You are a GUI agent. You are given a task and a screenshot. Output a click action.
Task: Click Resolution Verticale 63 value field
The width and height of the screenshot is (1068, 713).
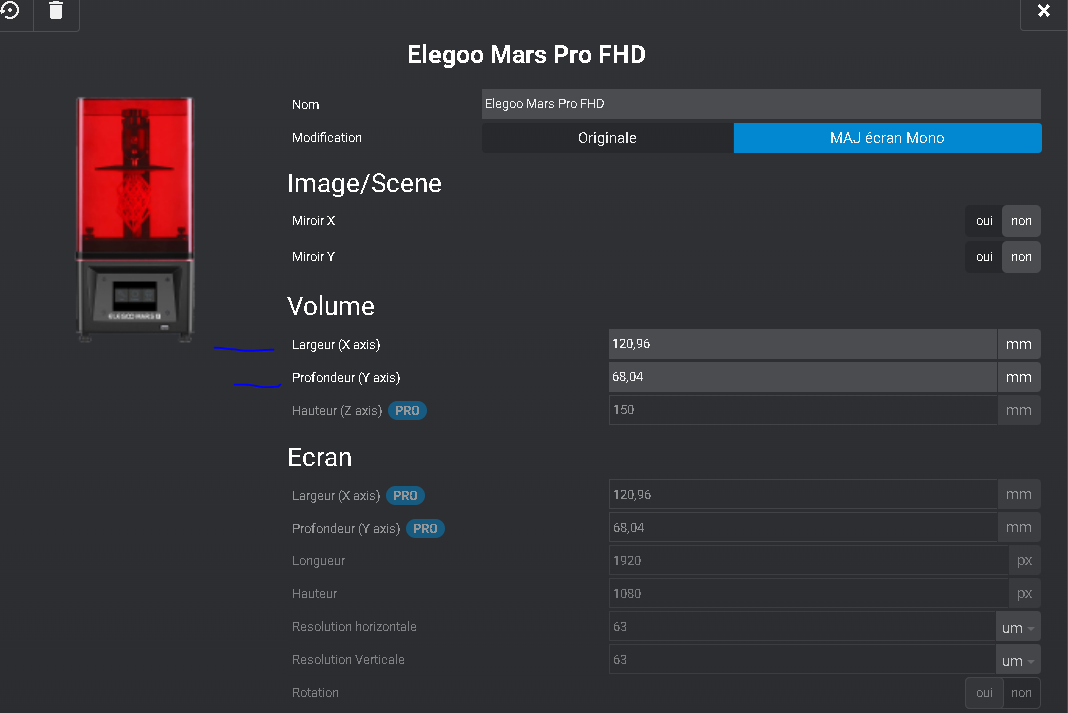(x=802, y=659)
